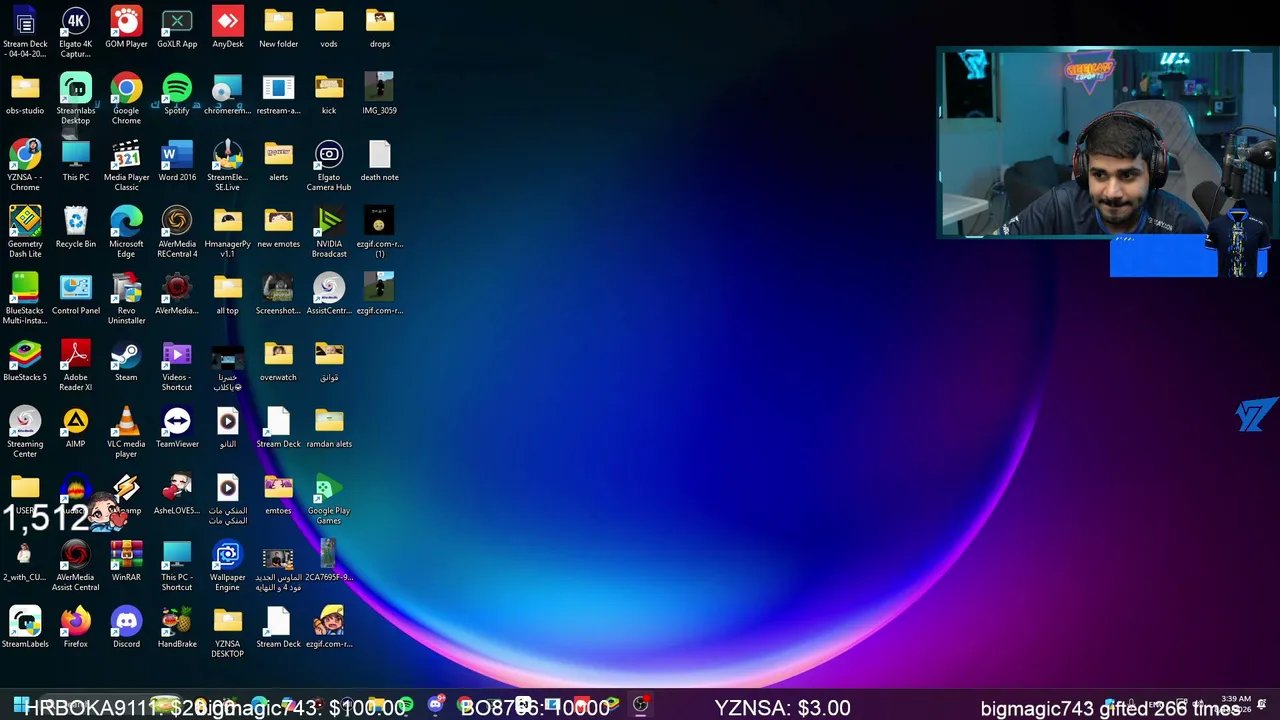Open the Discord desktop shortcut

(x=126, y=628)
